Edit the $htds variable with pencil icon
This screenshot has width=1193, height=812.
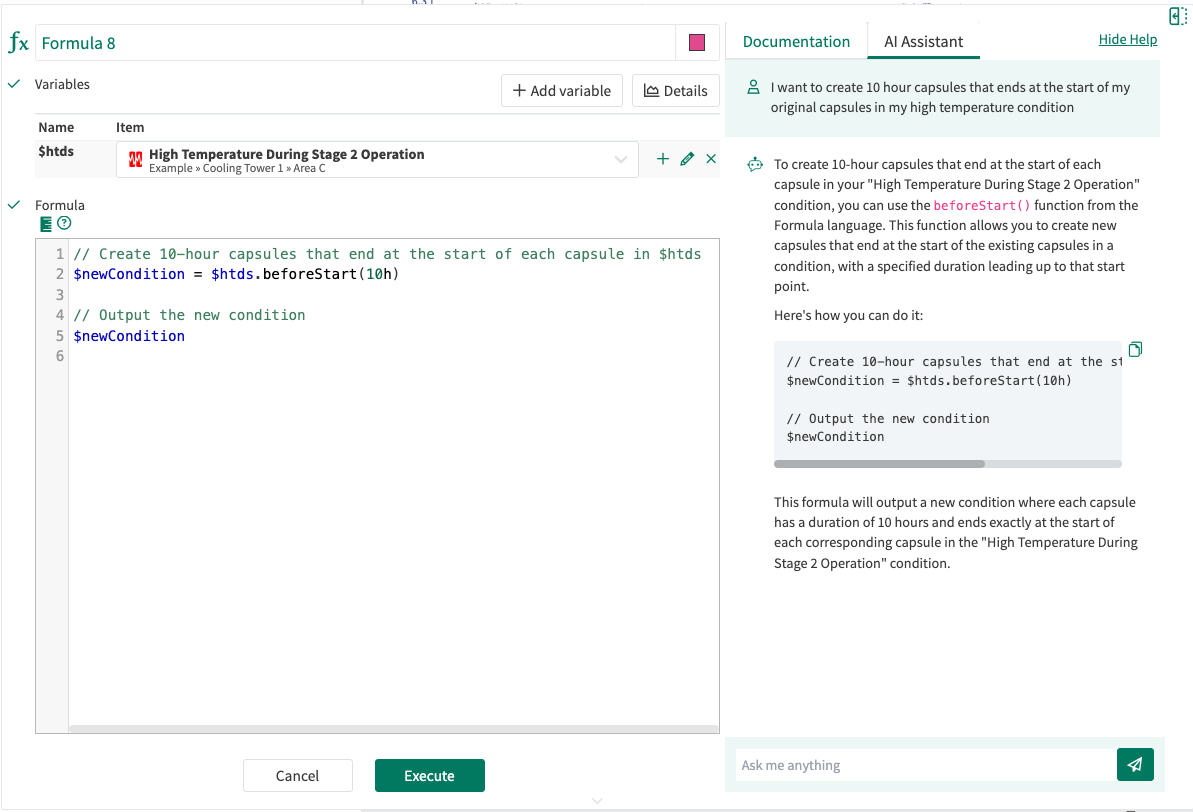pyautogui.click(x=687, y=159)
